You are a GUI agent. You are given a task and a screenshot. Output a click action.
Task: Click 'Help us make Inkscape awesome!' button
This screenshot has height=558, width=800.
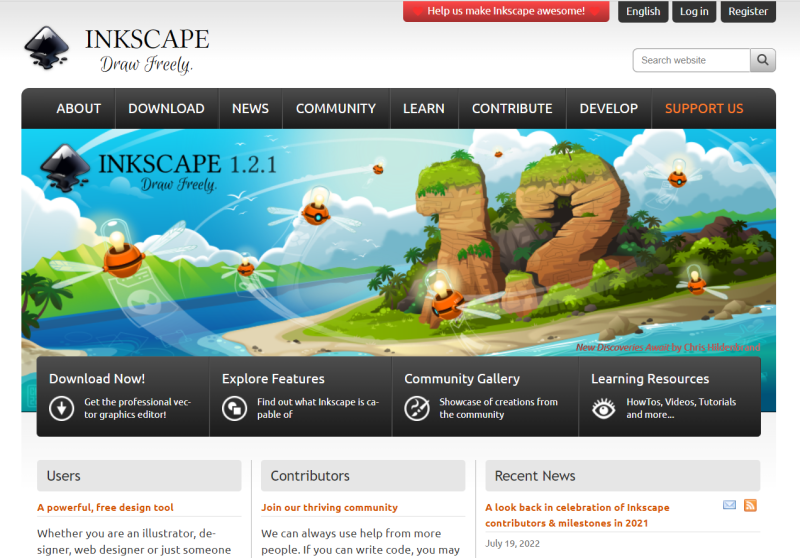point(506,11)
